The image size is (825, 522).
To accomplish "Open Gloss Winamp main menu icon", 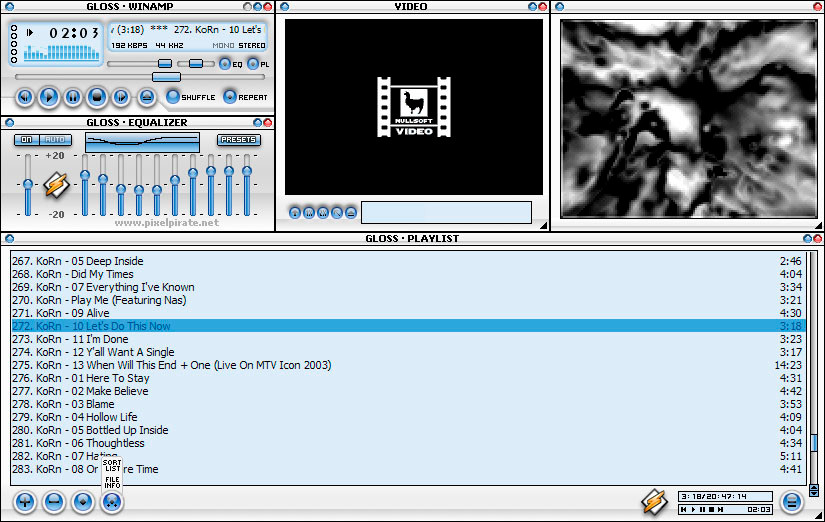I will coord(8,6).
